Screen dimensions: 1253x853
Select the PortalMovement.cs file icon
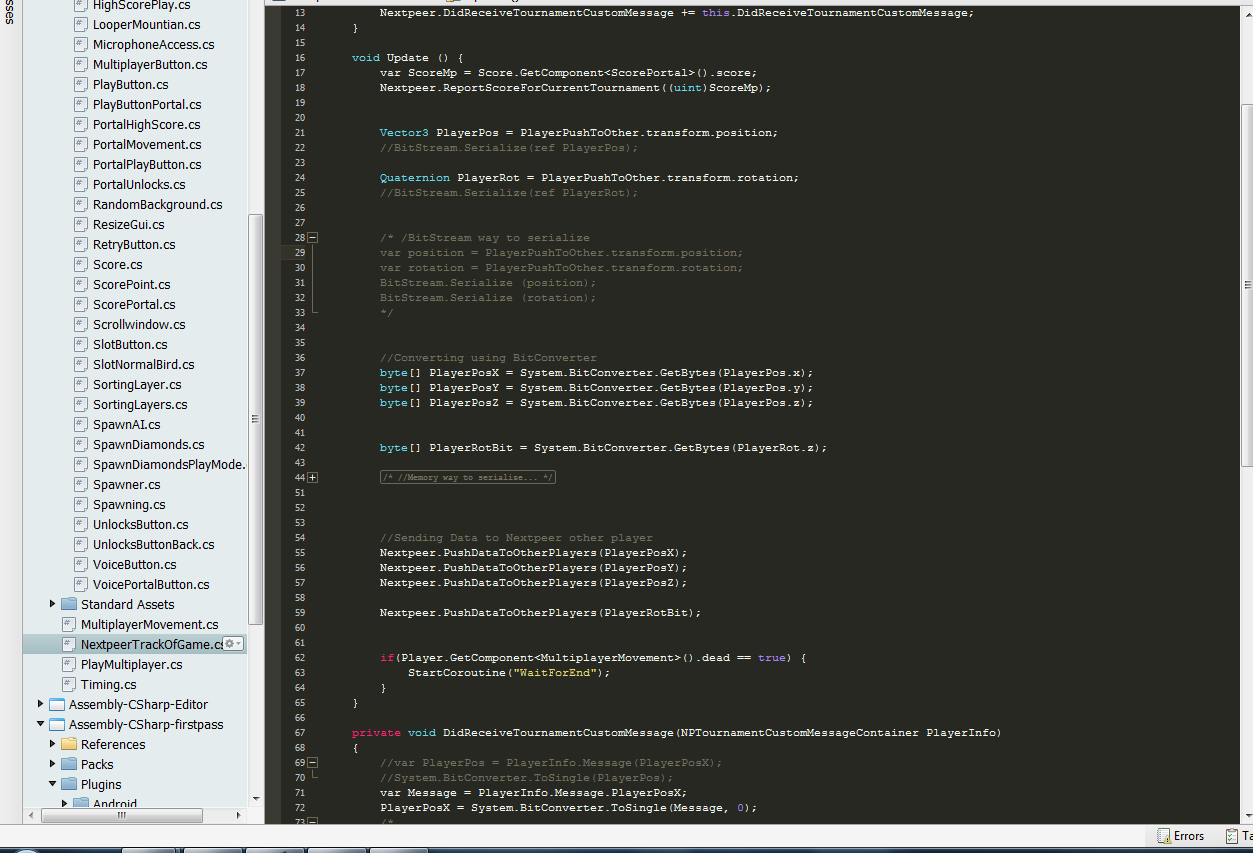(81, 145)
